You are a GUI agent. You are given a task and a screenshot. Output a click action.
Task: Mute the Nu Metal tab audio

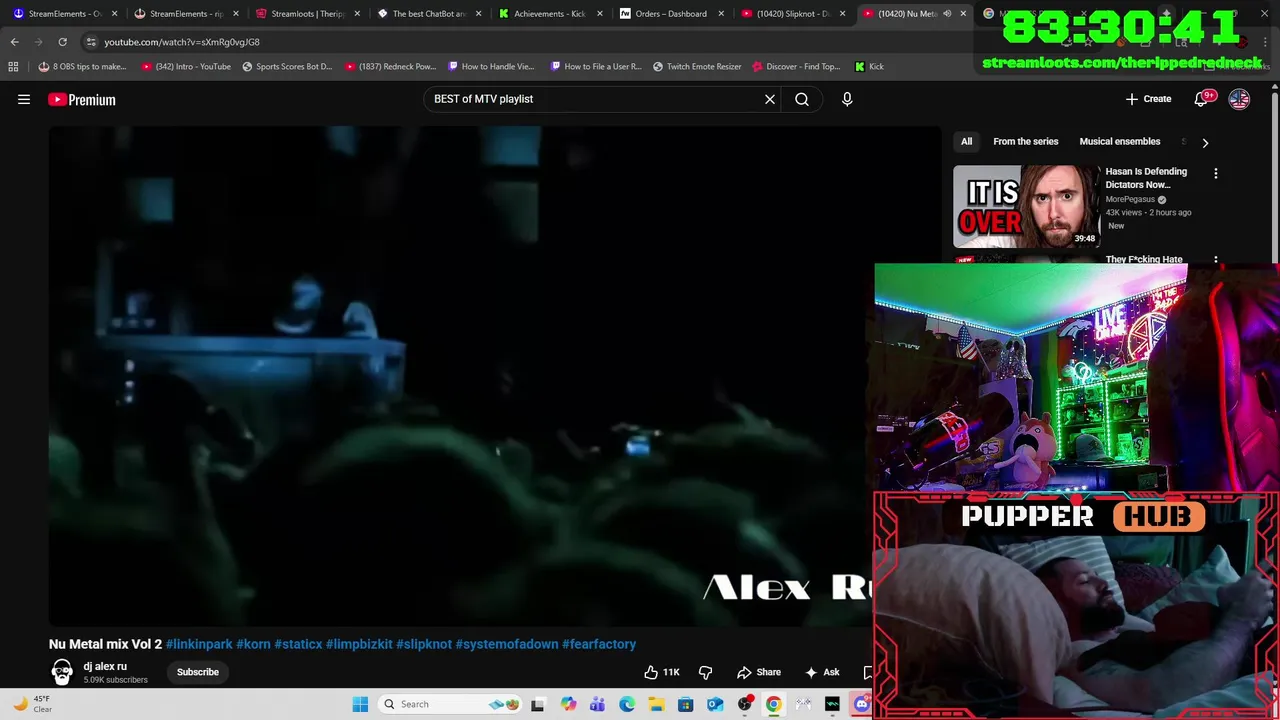click(x=947, y=14)
